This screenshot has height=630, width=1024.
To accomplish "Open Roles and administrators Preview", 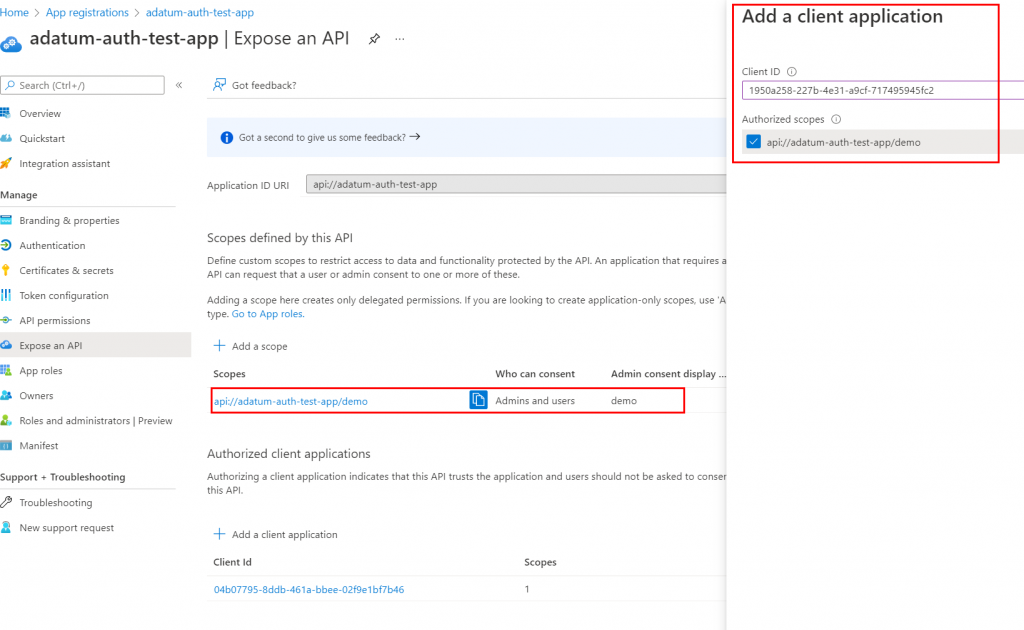I will click(96, 421).
